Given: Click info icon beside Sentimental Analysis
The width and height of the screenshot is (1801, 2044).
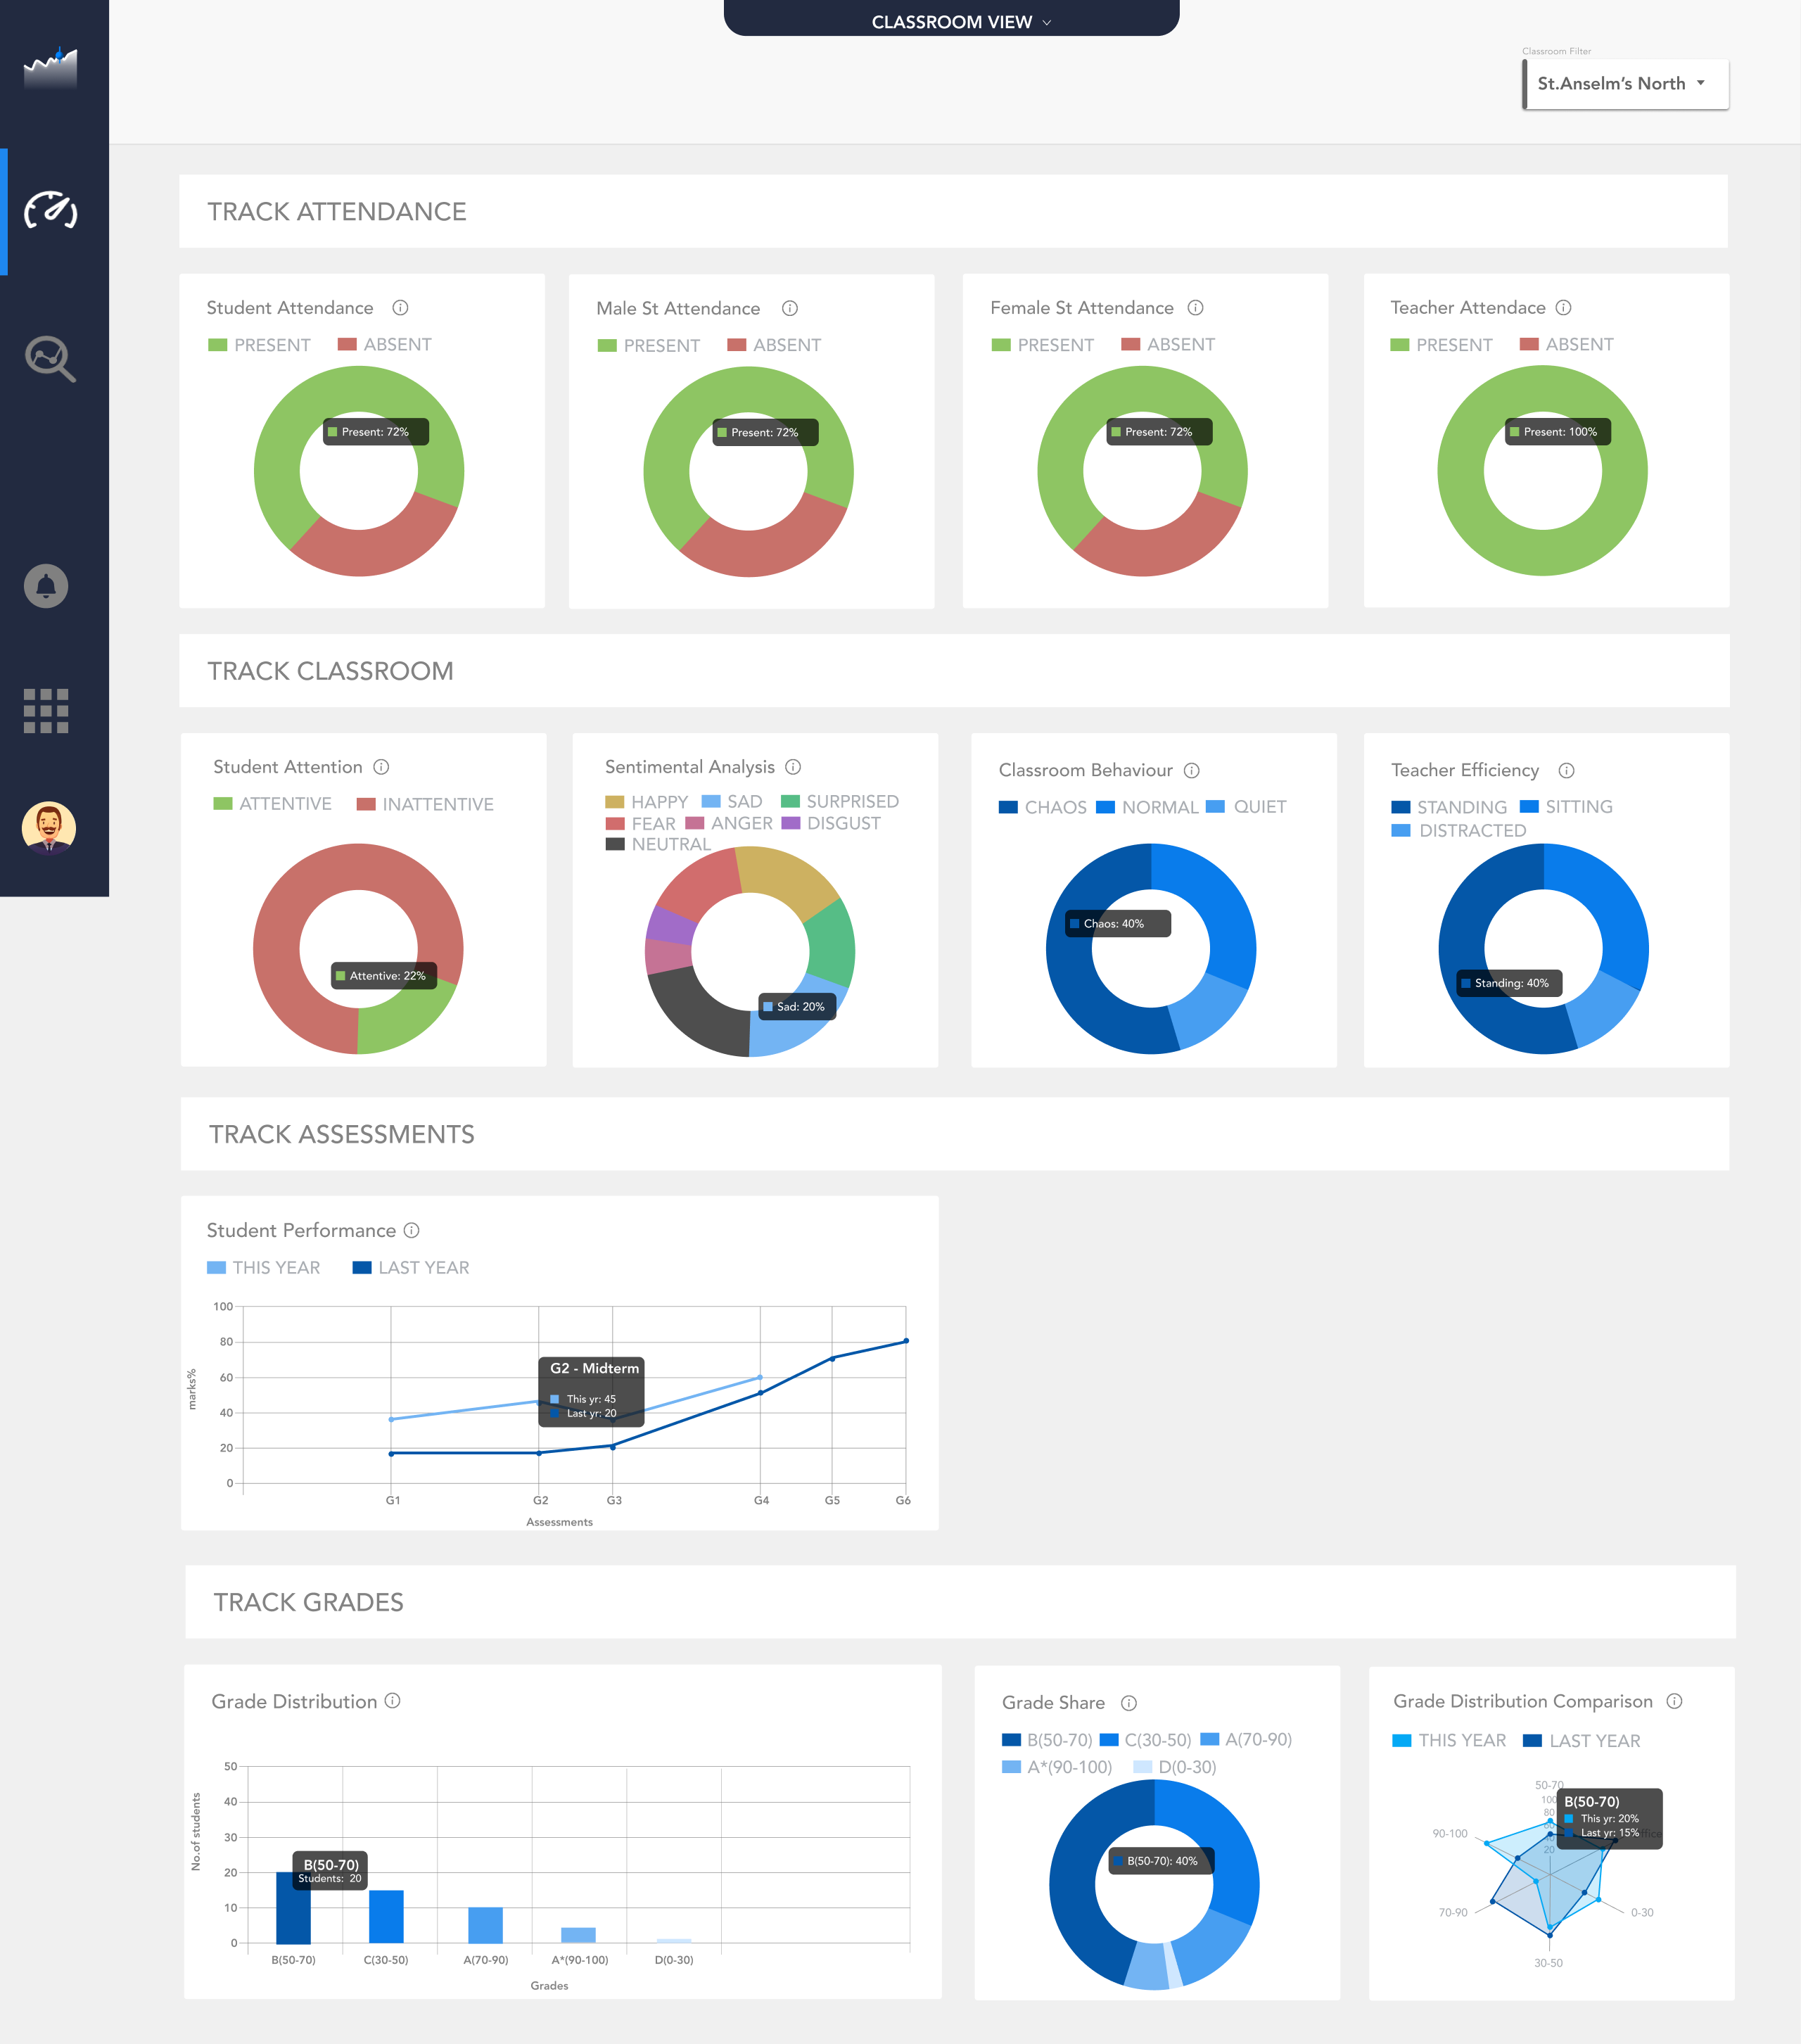Looking at the screenshot, I should (793, 767).
